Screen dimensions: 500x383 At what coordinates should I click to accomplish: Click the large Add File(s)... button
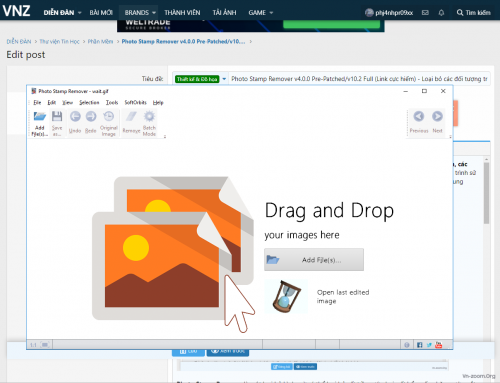click(314, 260)
